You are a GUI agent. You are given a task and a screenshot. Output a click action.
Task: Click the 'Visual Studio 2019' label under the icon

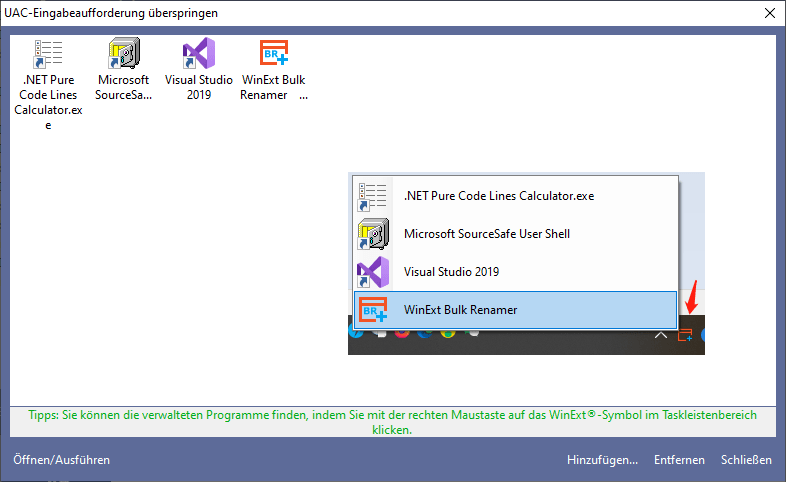pyautogui.click(x=199, y=87)
